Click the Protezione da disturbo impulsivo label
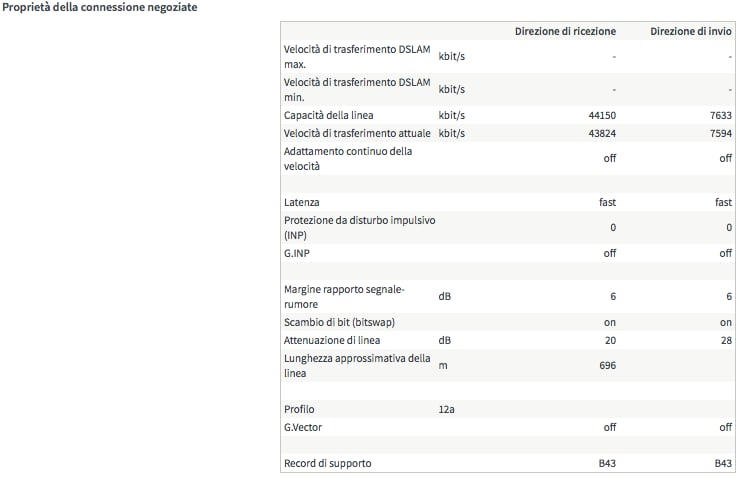The width and height of the screenshot is (744, 481). pyautogui.click(x=360, y=227)
